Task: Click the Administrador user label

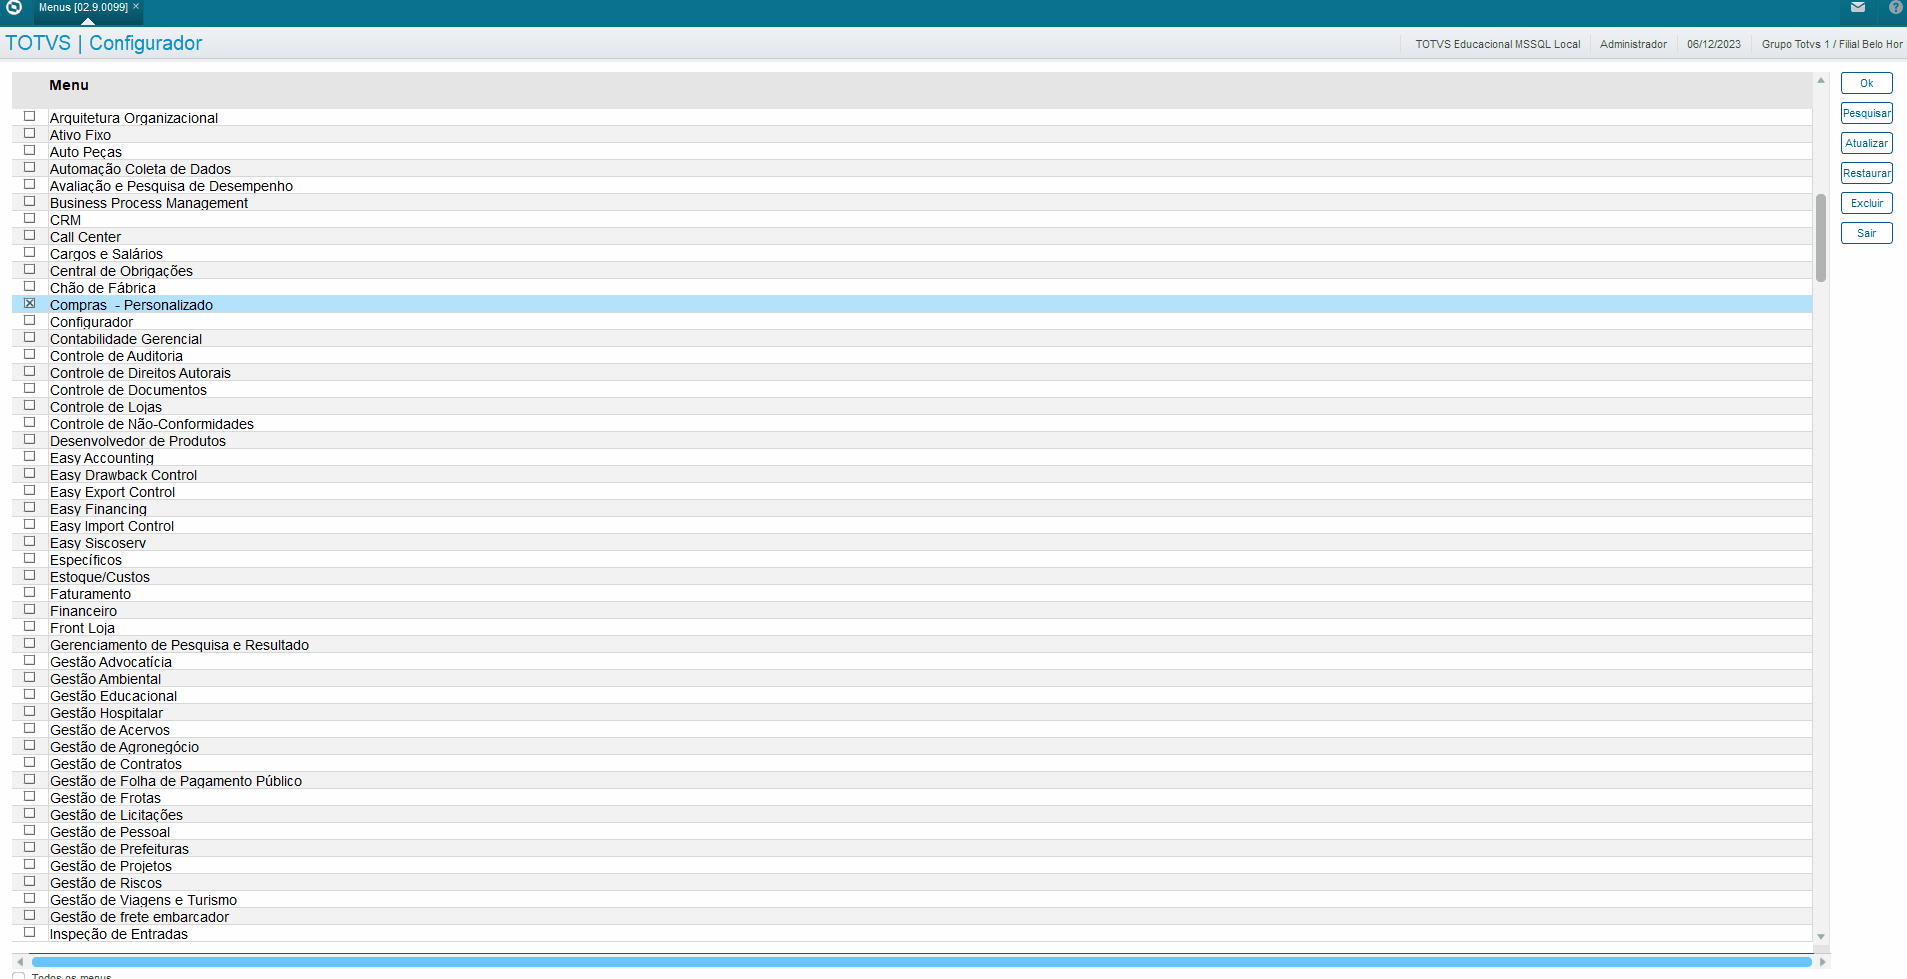Action: coord(1633,44)
